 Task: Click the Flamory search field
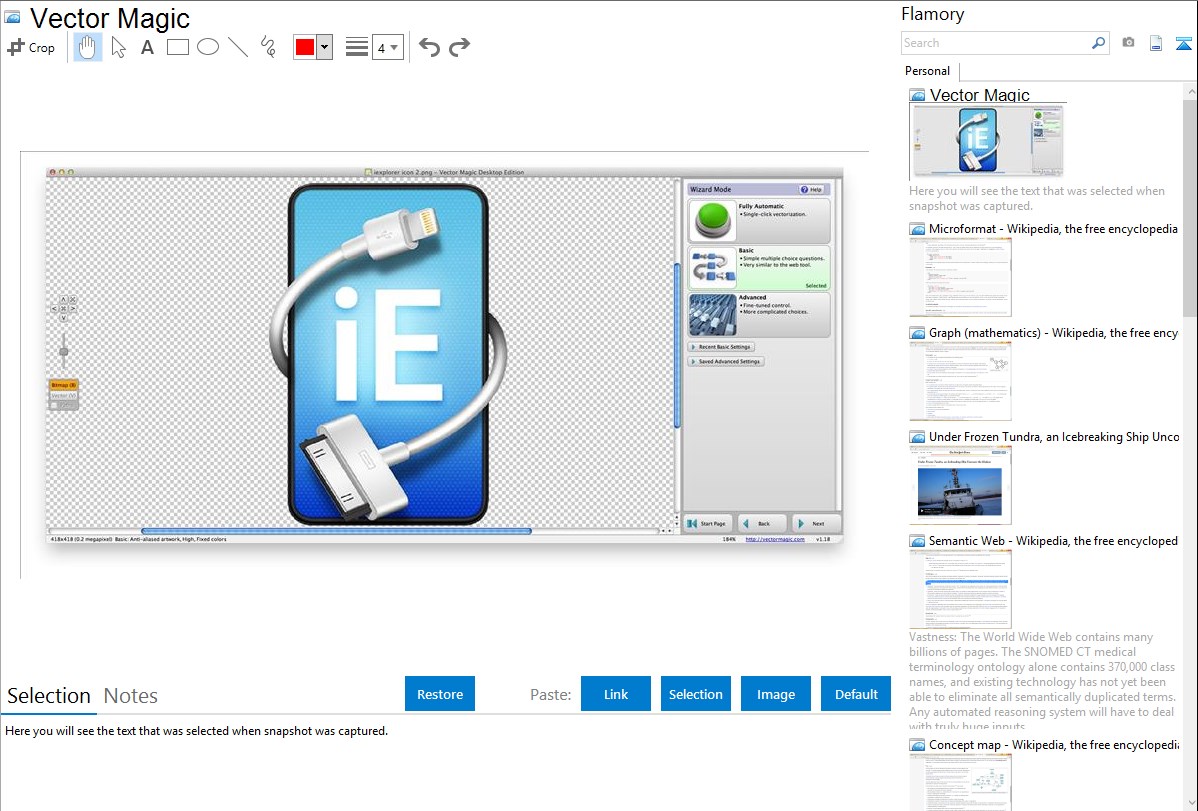pyautogui.click(x=996, y=43)
